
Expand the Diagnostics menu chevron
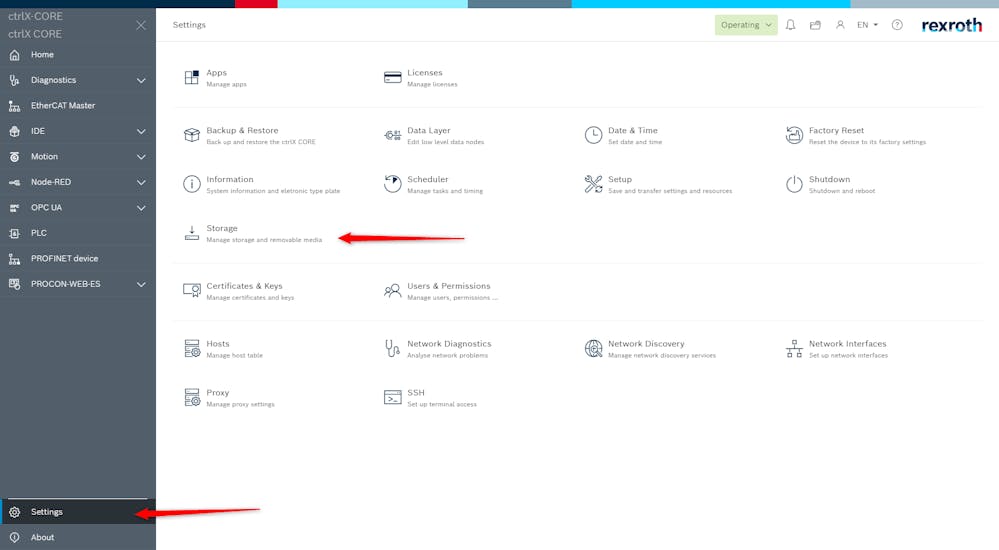pos(141,80)
